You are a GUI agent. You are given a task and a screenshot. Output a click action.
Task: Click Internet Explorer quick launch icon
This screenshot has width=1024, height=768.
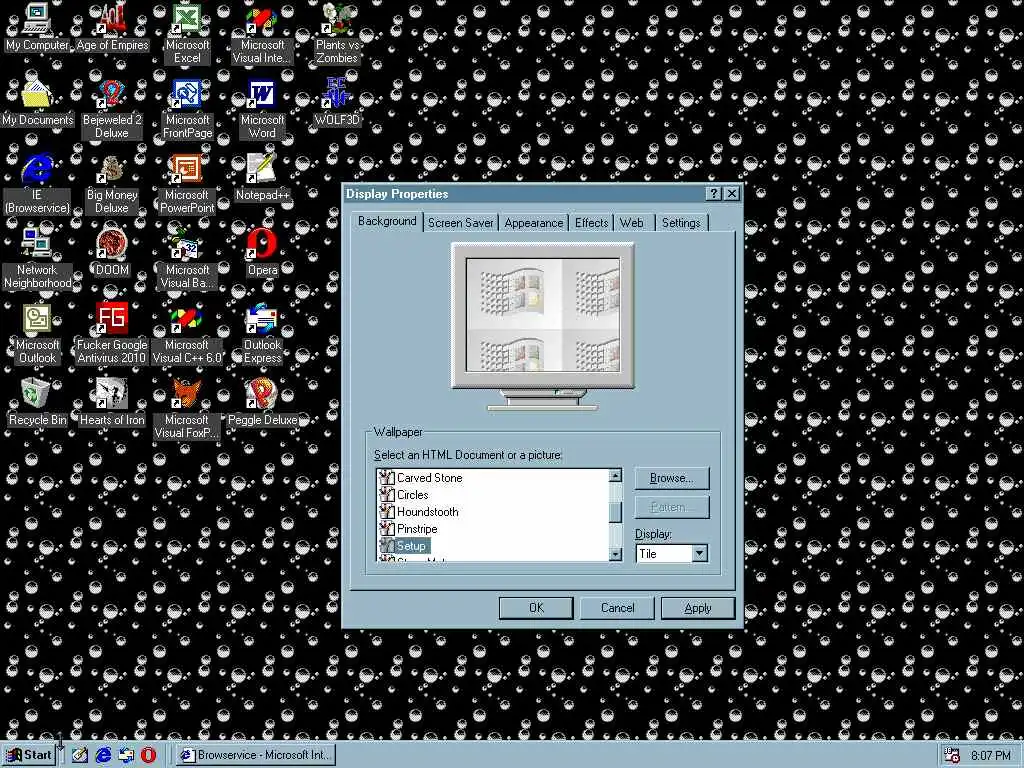tap(103, 755)
